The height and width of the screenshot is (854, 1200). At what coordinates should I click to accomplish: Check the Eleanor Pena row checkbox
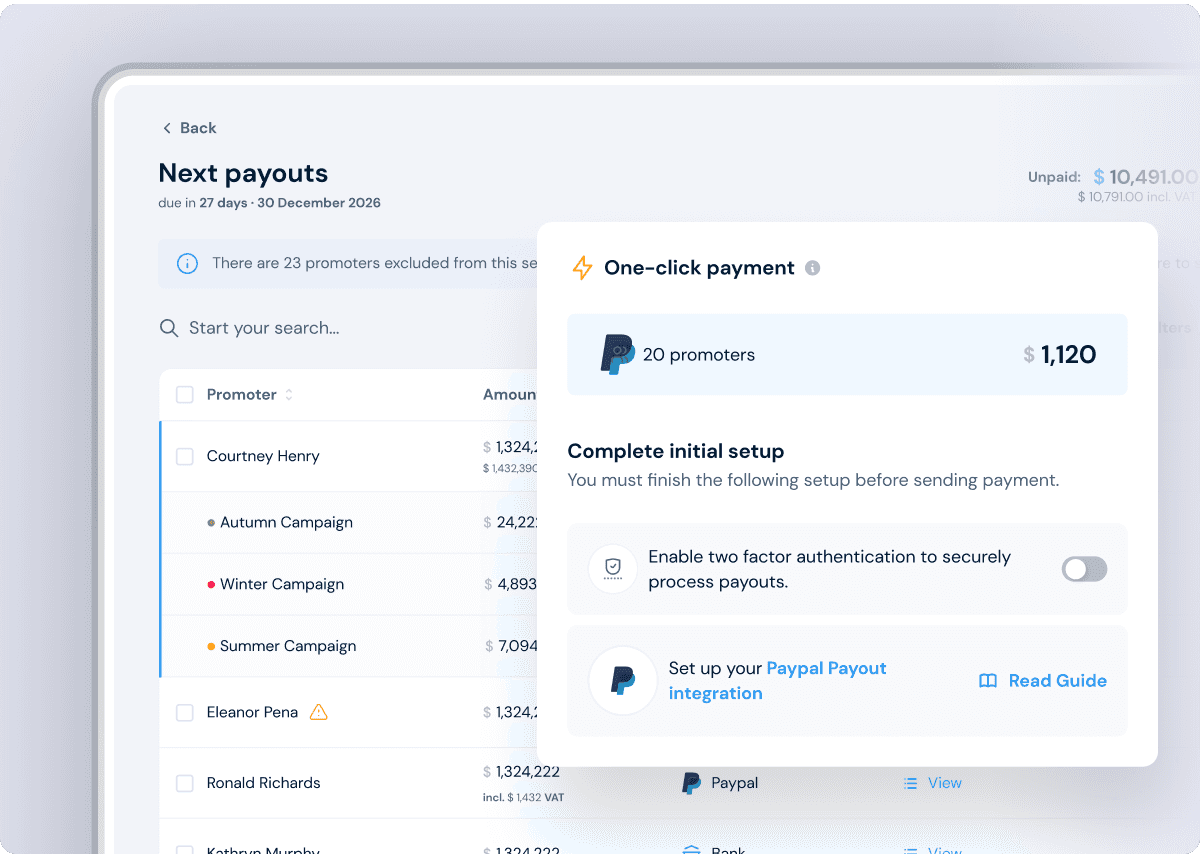pos(185,713)
